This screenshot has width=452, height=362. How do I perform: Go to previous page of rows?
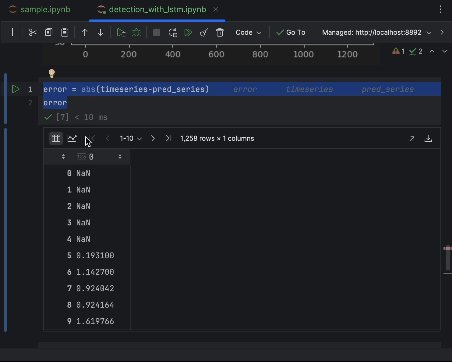[x=107, y=138]
